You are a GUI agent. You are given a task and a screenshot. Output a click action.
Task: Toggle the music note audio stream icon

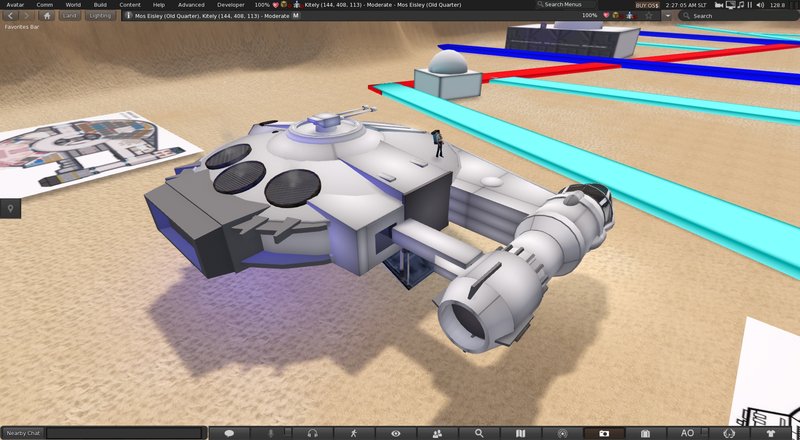pyautogui.click(x=741, y=5)
